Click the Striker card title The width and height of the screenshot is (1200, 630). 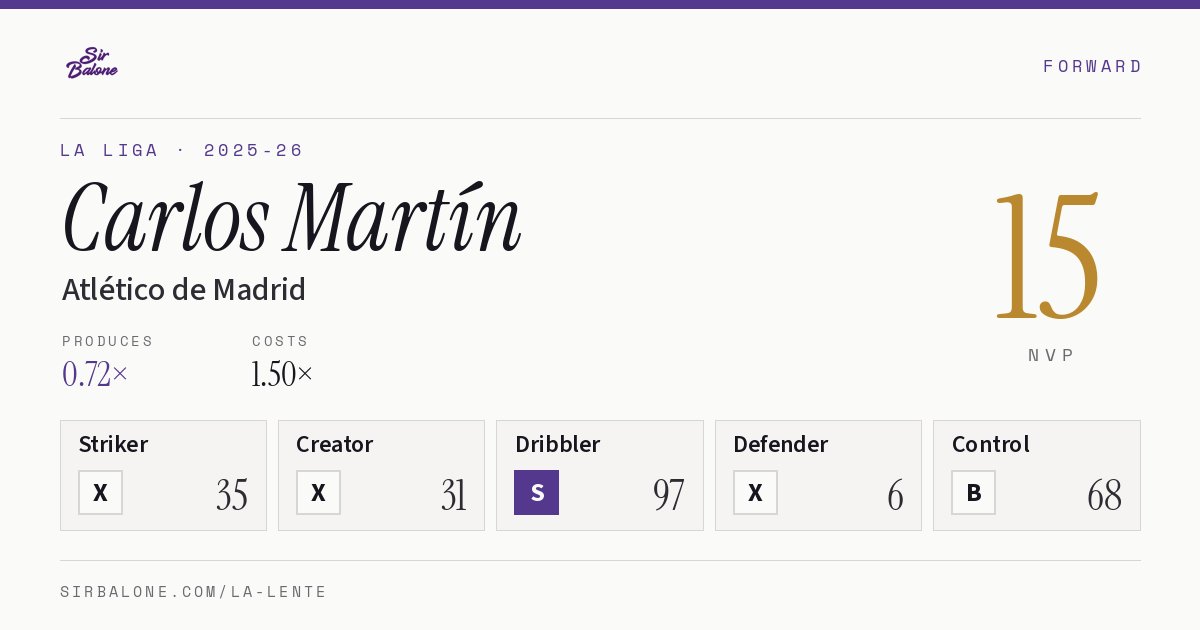tap(113, 444)
